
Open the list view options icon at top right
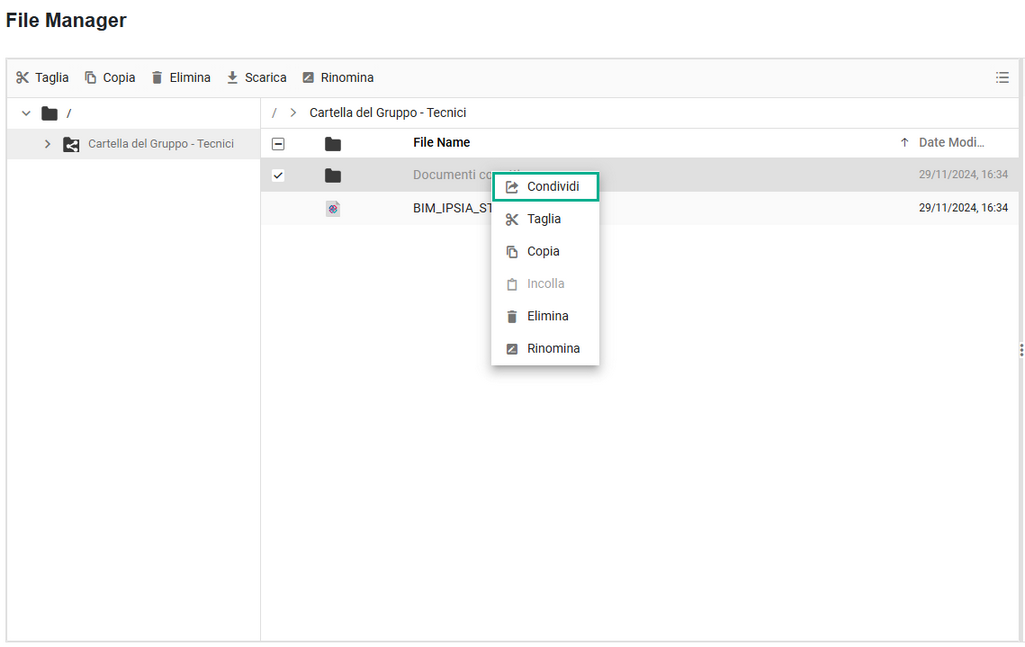1002,77
